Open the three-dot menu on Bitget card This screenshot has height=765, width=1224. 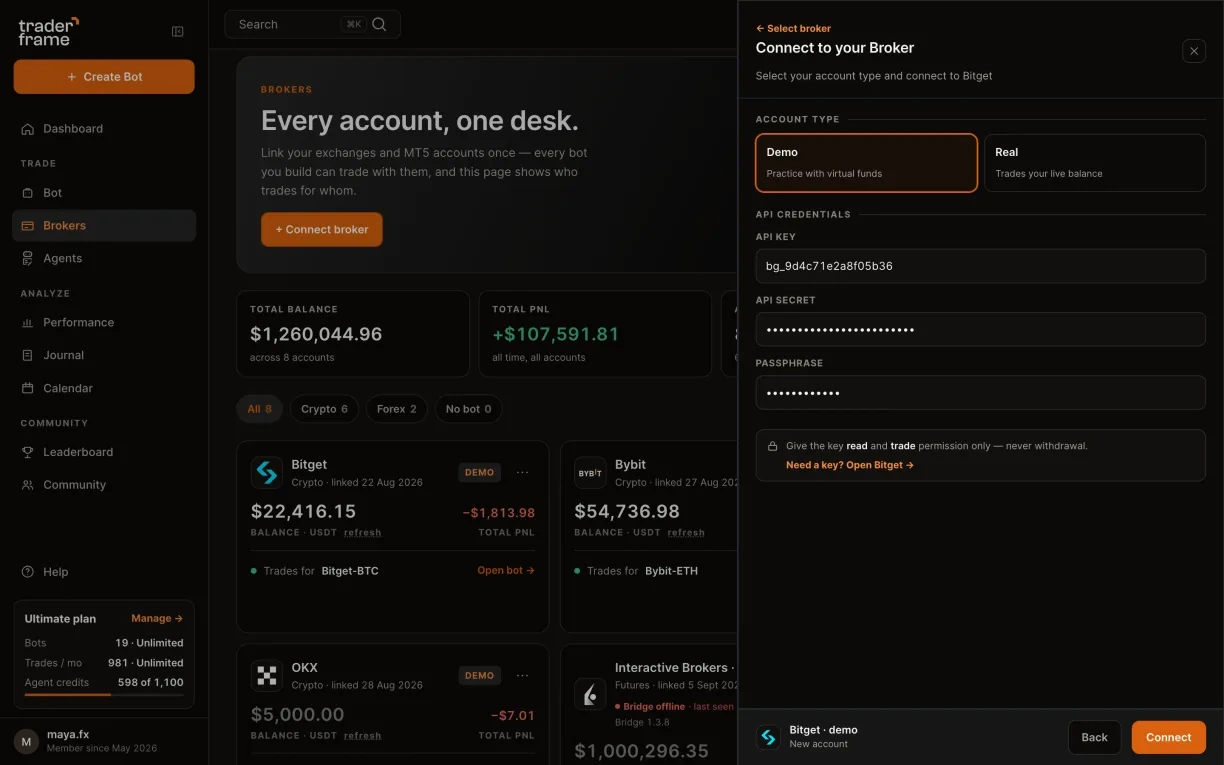pos(522,472)
